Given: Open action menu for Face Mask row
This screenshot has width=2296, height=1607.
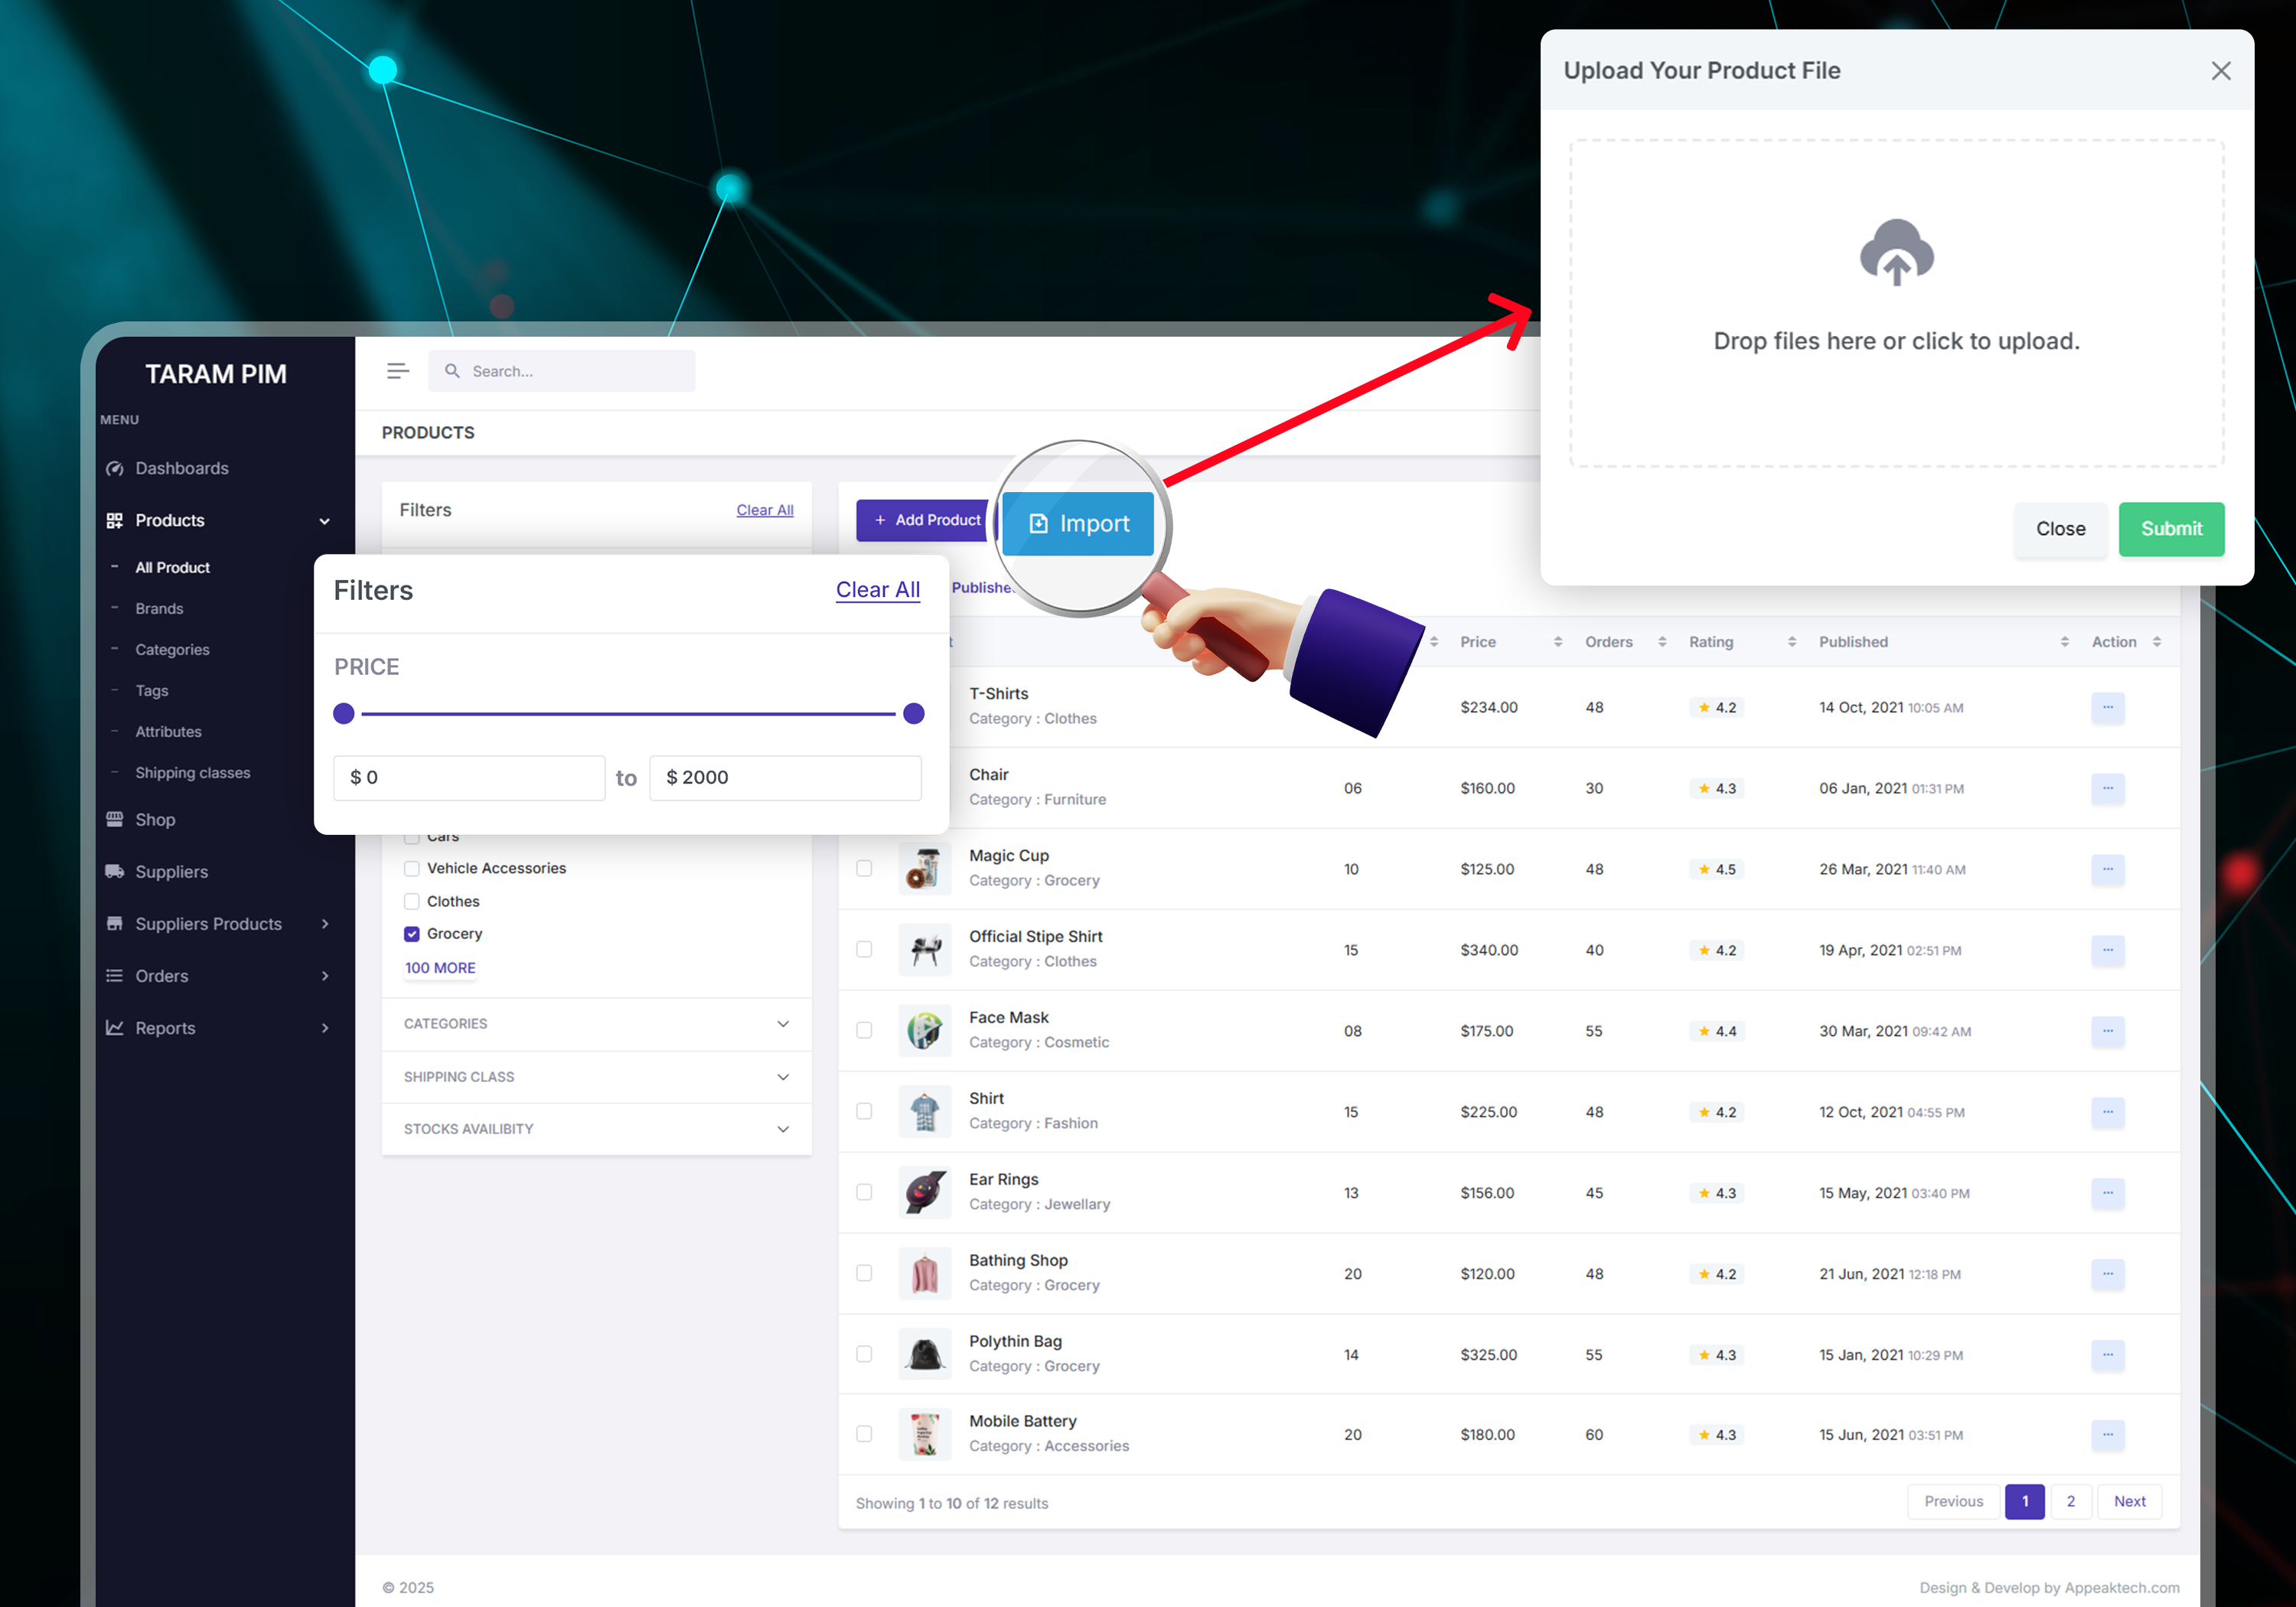Looking at the screenshot, I should pos(2107,1031).
